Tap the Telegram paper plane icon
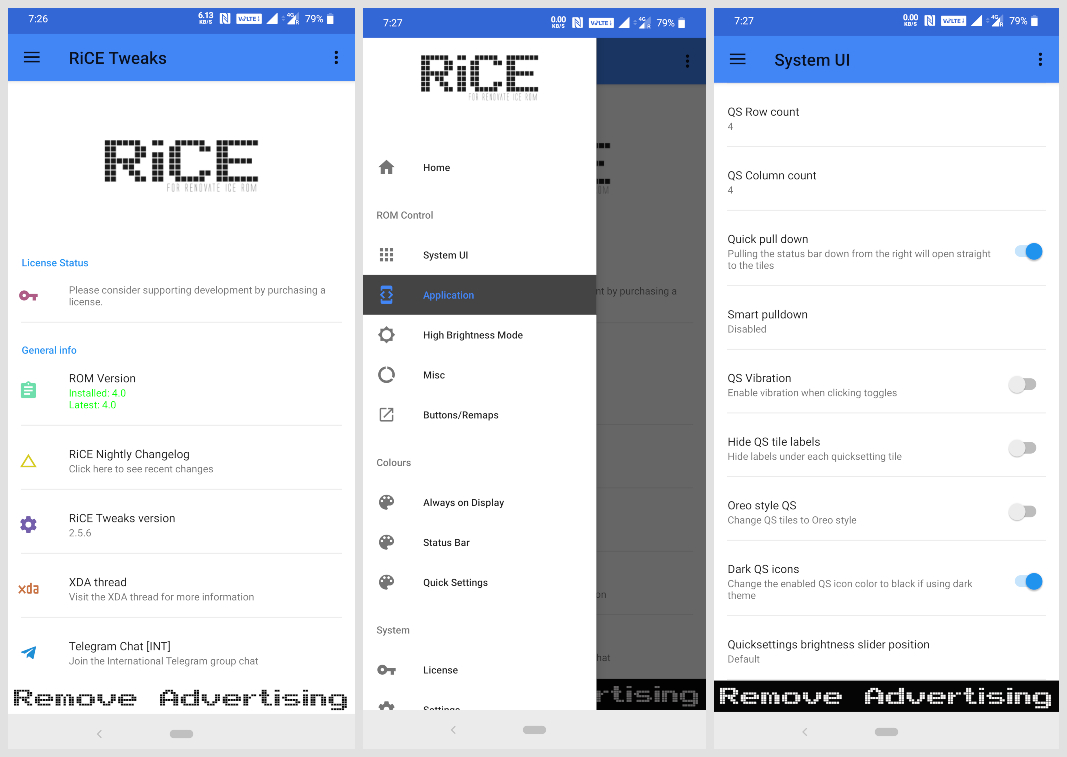1067x757 pixels. tap(29, 652)
